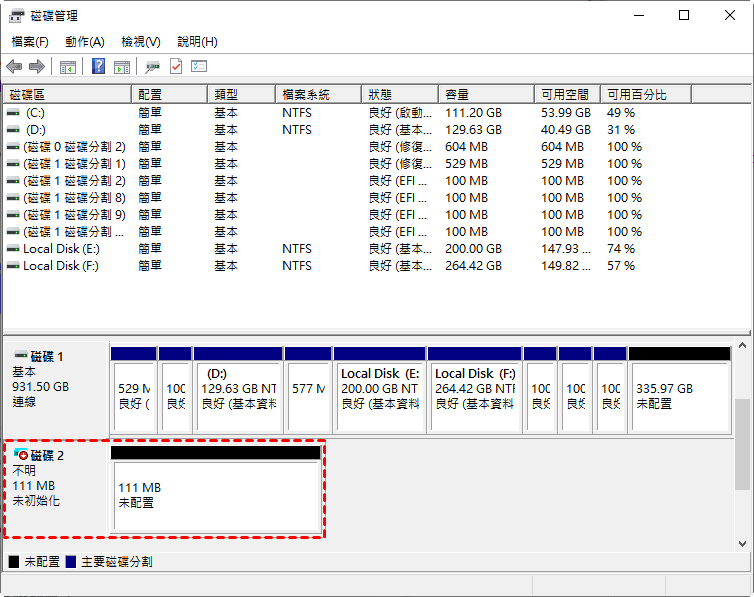
Task: Select the Local Disk (F:) partition block
Action: pyautogui.click(x=475, y=390)
